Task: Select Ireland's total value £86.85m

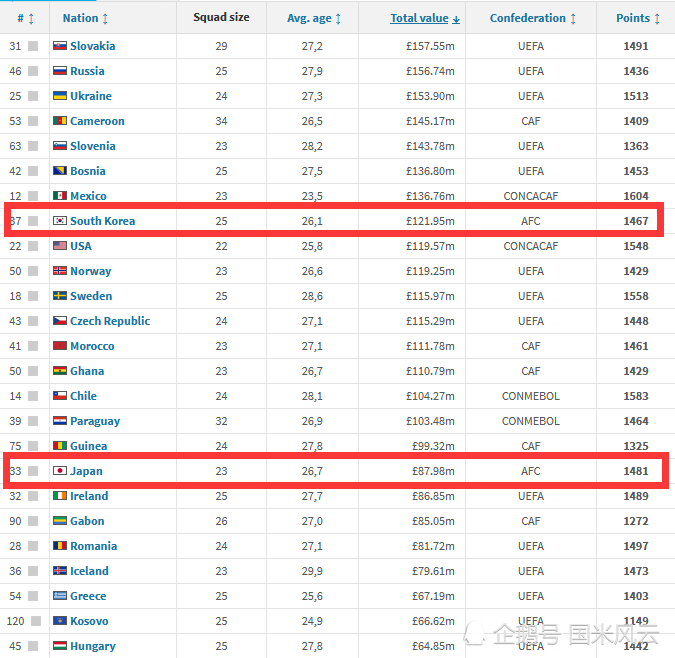Action: click(x=433, y=496)
